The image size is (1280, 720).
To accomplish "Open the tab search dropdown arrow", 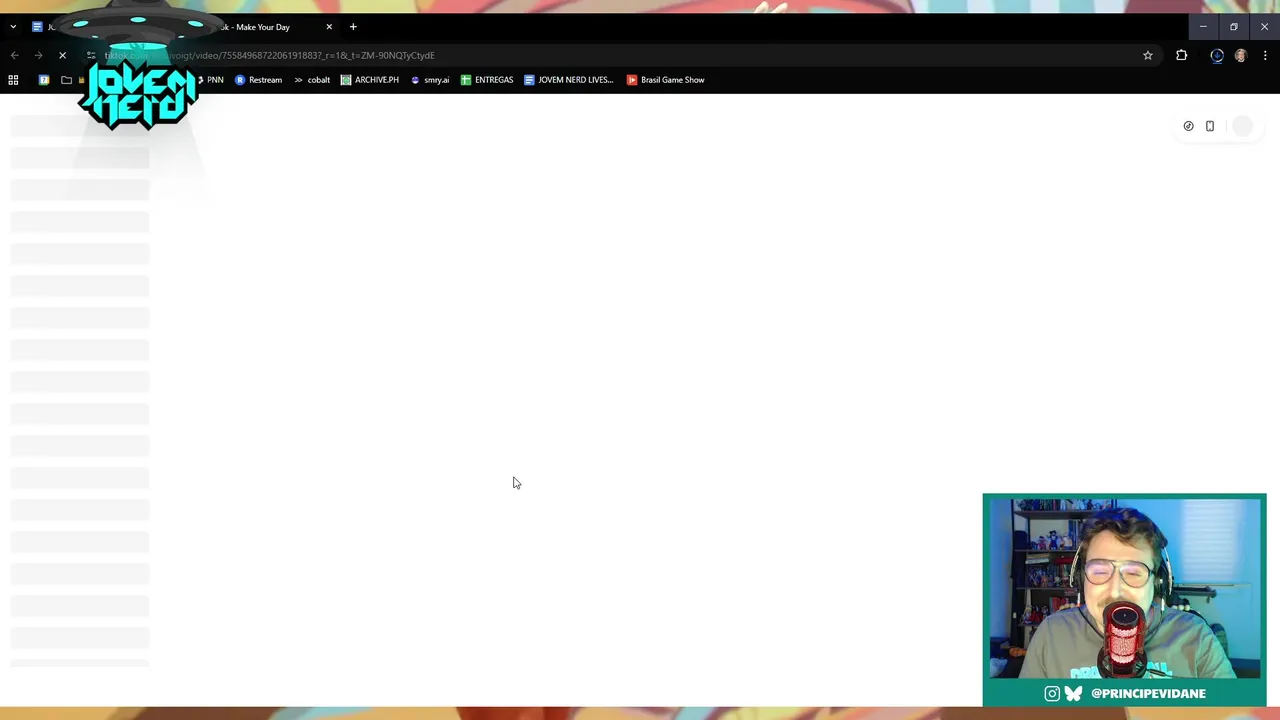I will (13, 27).
